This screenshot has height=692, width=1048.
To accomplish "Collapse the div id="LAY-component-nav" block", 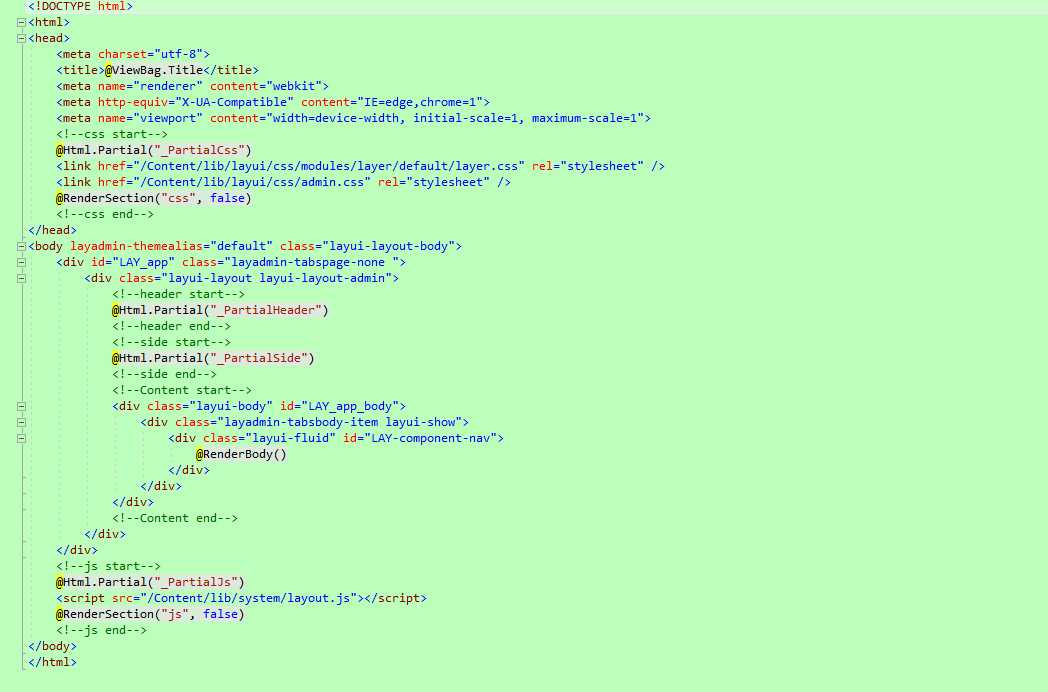I will pyautogui.click(x=21, y=438).
